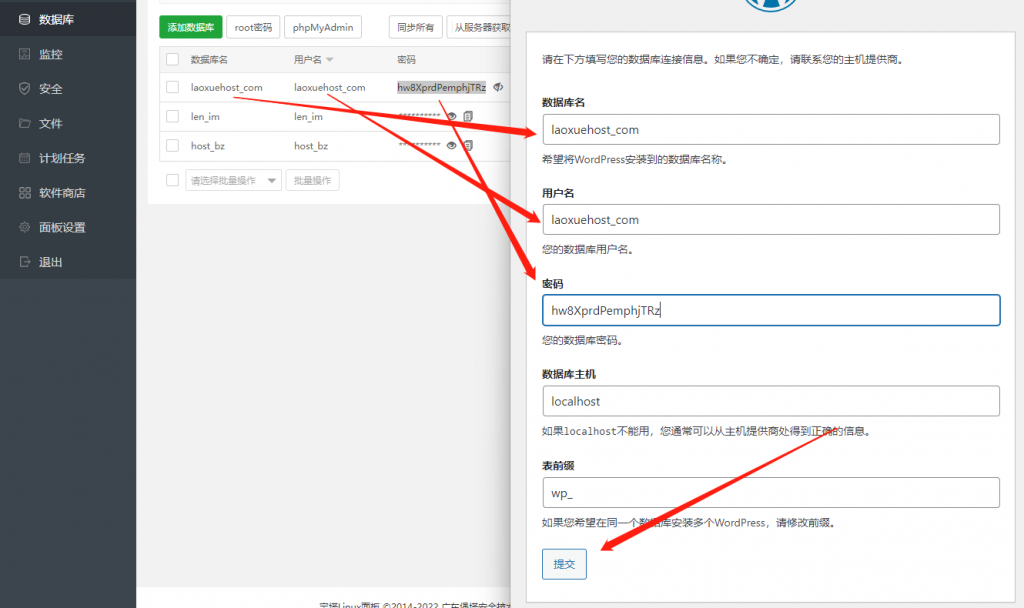Click the database icon in the sidebar
The height and width of the screenshot is (608, 1024).
coord(24,19)
